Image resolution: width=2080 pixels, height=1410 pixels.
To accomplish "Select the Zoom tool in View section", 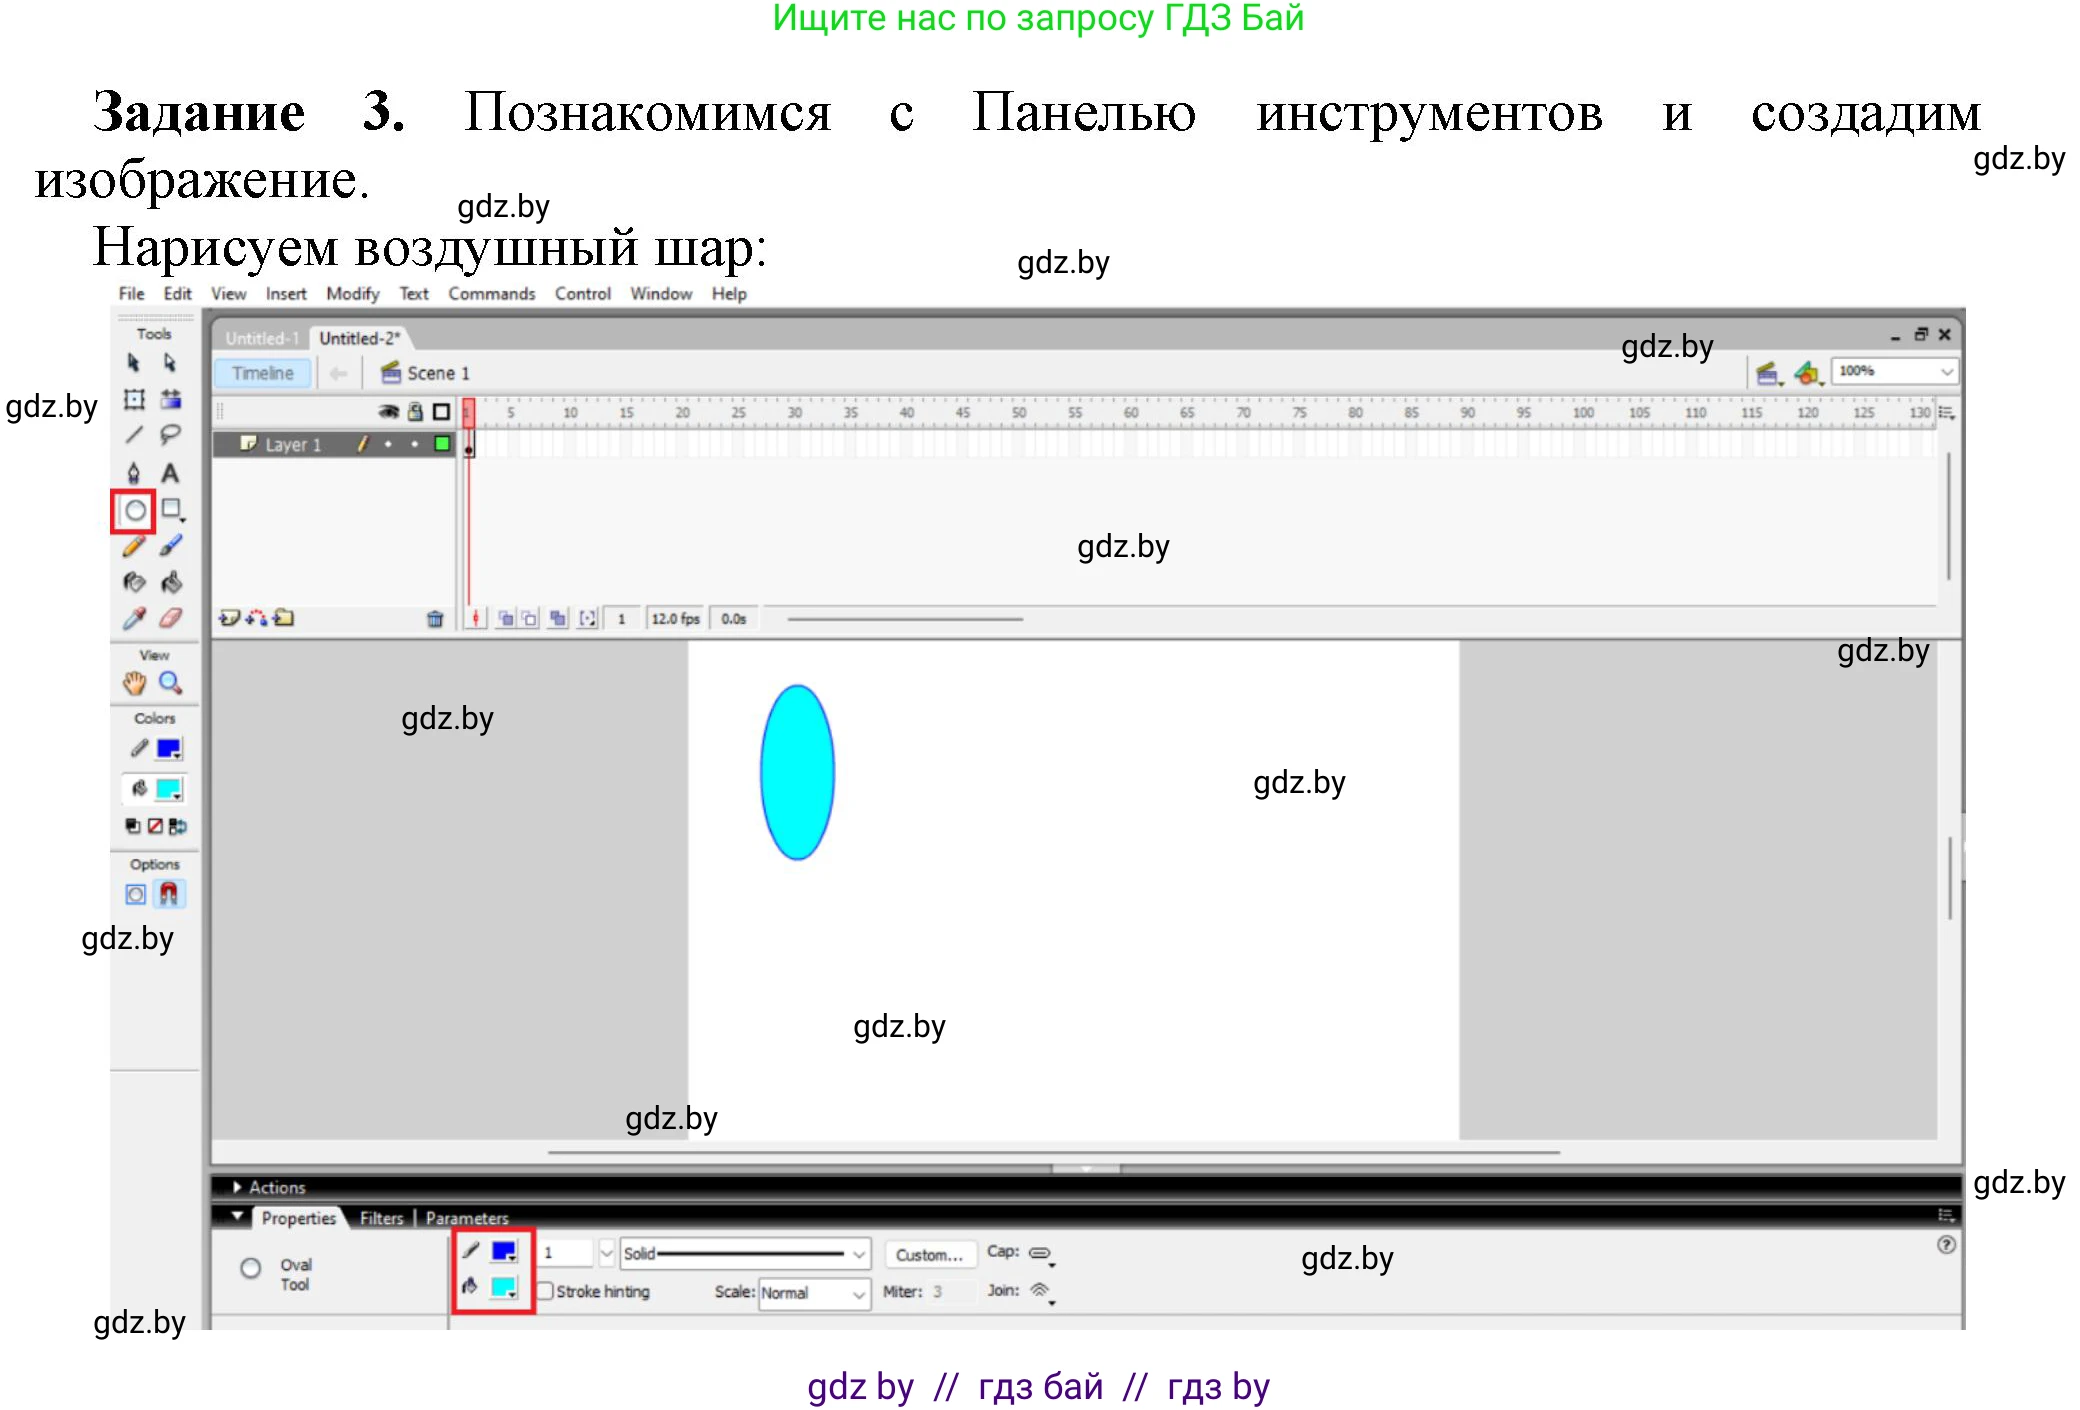I will pyautogui.click(x=171, y=683).
